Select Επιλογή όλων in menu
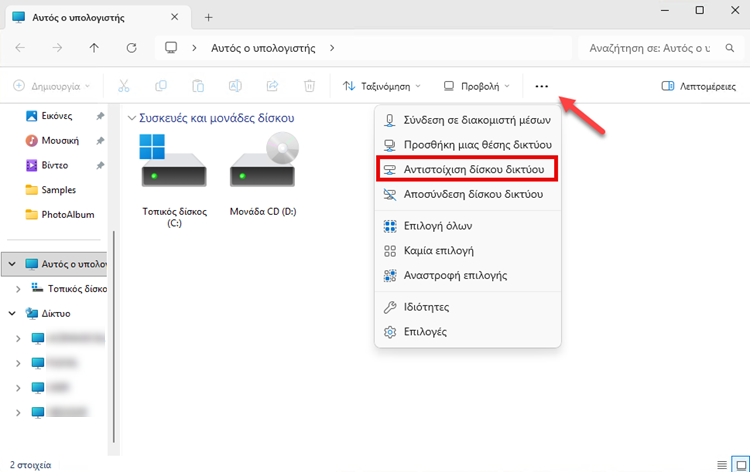750x473 pixels. click(467, 226)
